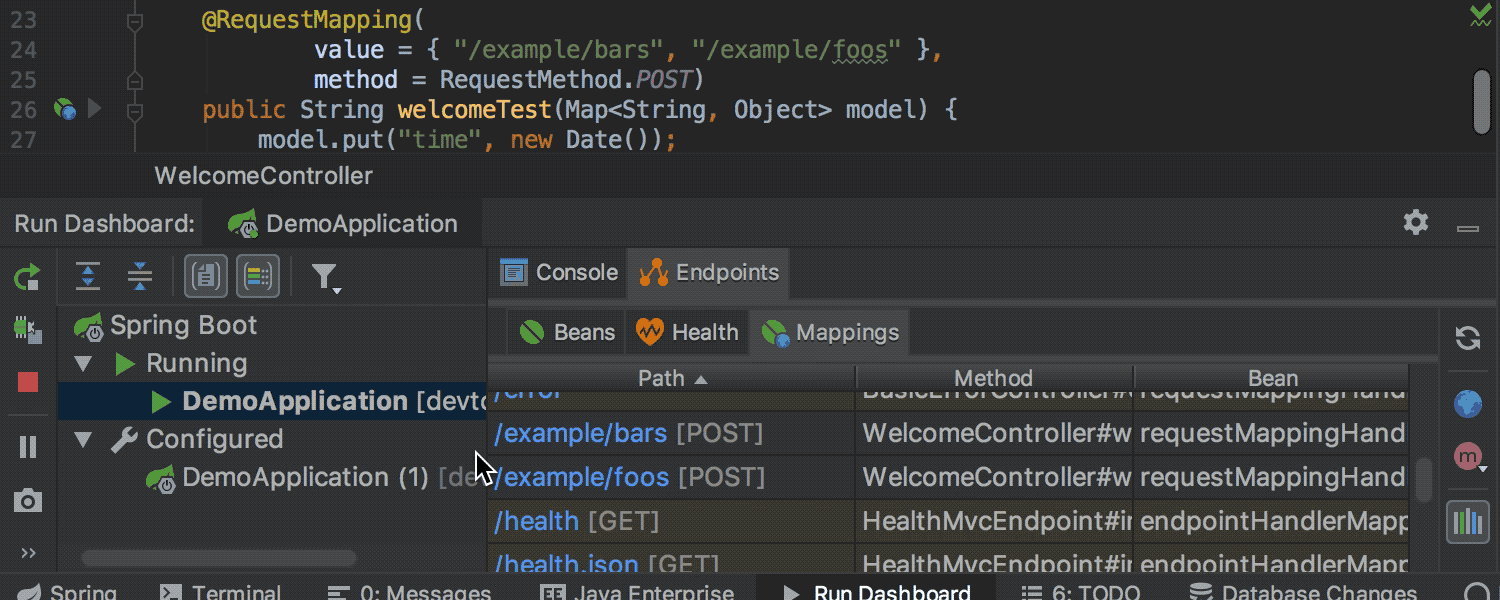Fold the method at line 26
1500x600 pixels.
(135, 110)
